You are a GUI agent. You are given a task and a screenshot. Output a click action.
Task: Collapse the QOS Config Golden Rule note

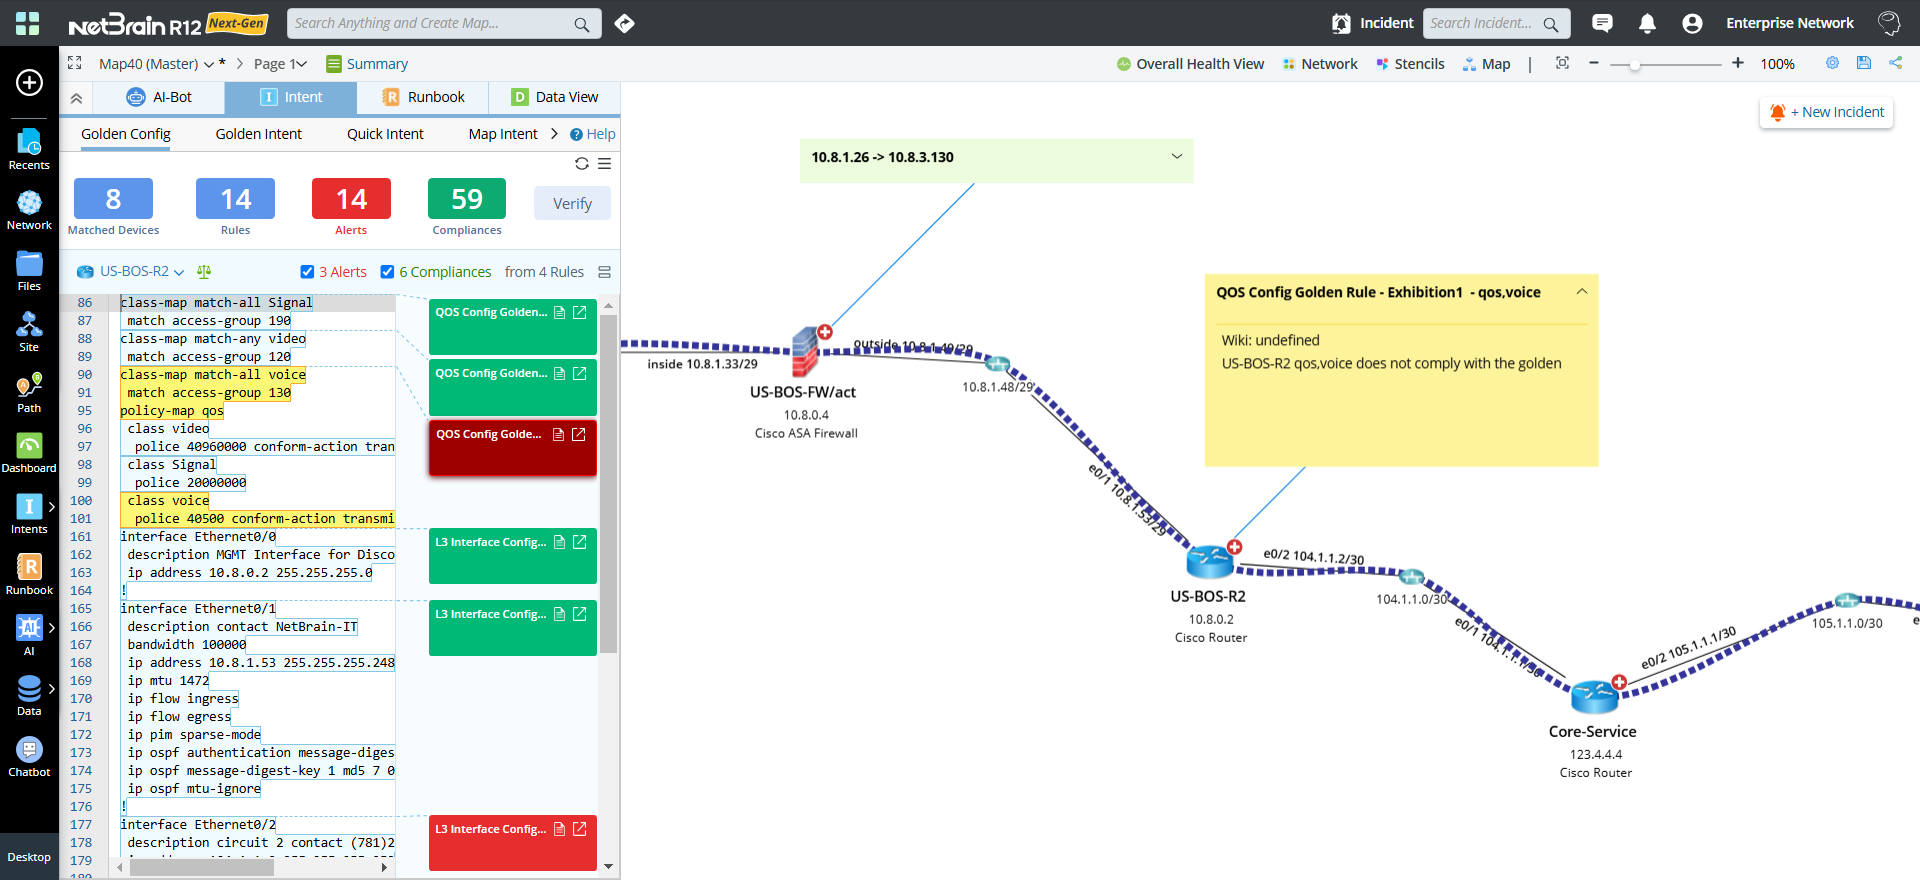point(1582,292)
